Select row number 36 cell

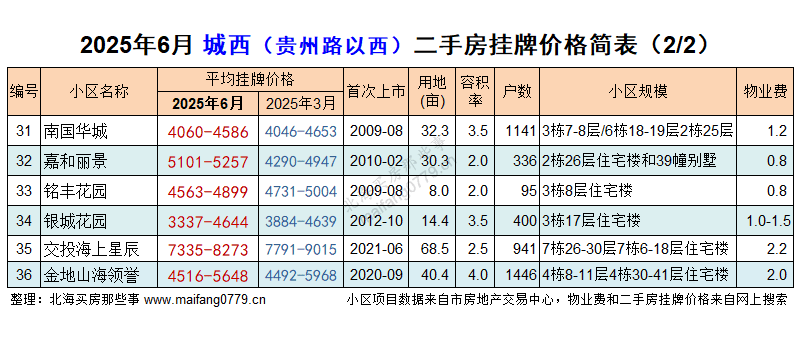tap(24, 275)
